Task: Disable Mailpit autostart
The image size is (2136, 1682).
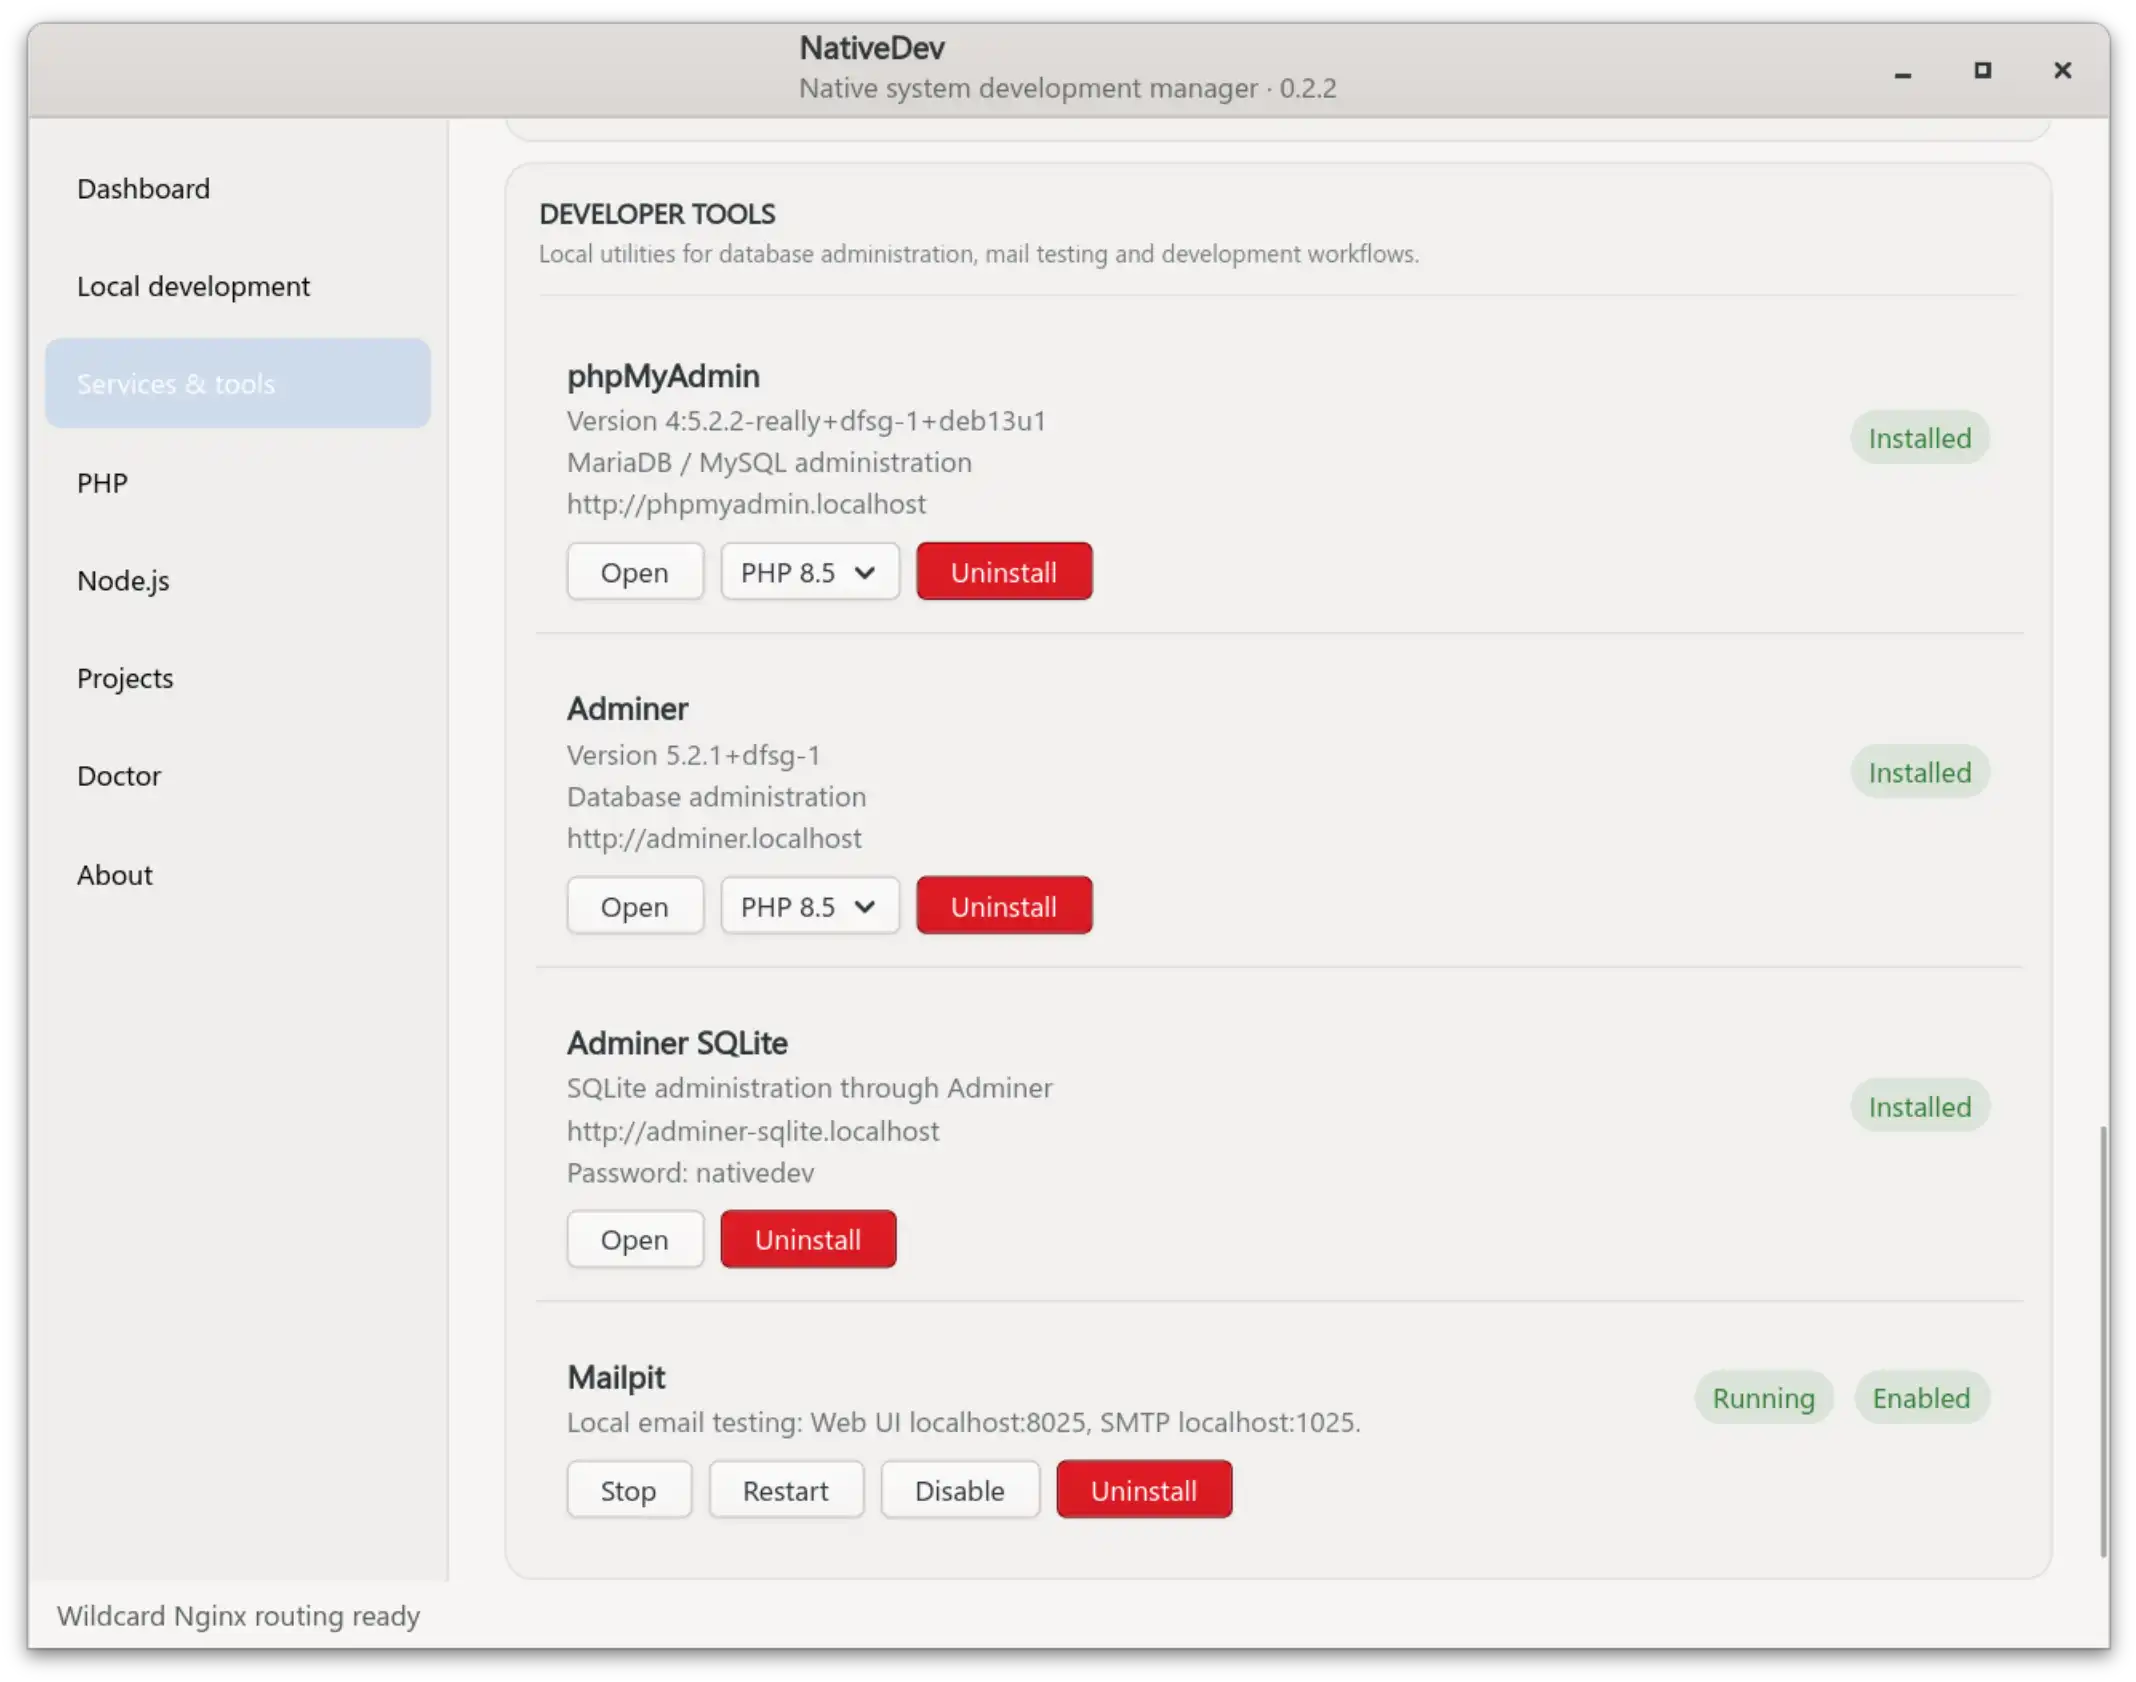Action: (960, 1490)
